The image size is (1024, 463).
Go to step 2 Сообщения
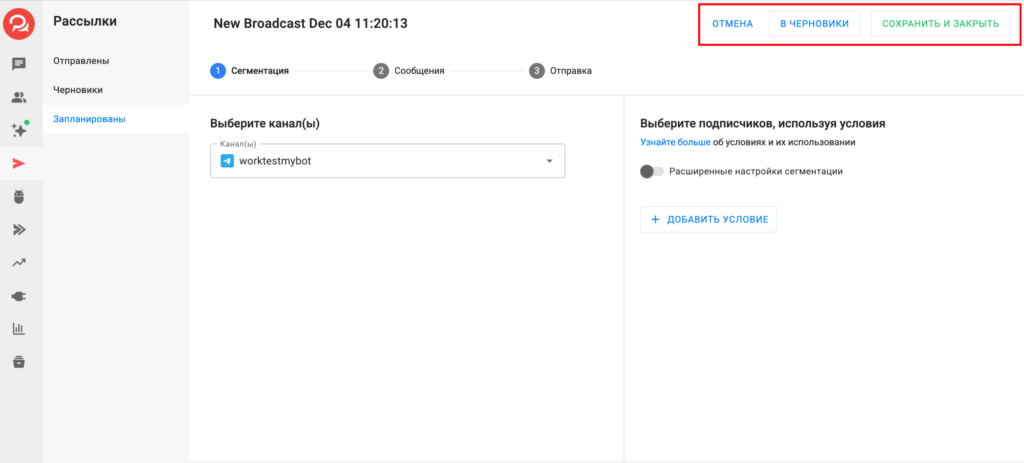click(409, 71)
